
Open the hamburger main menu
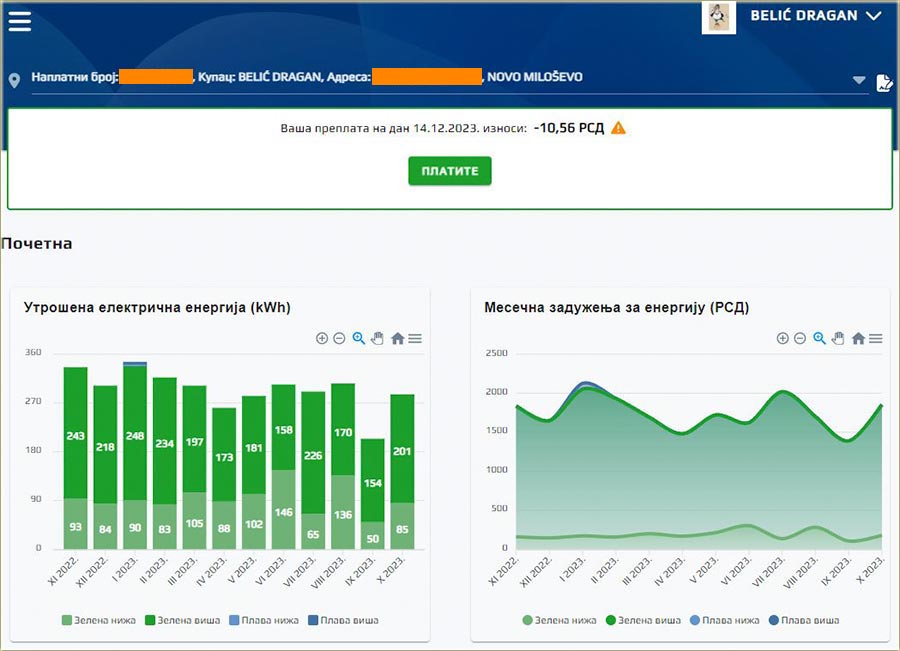(20, 21)
